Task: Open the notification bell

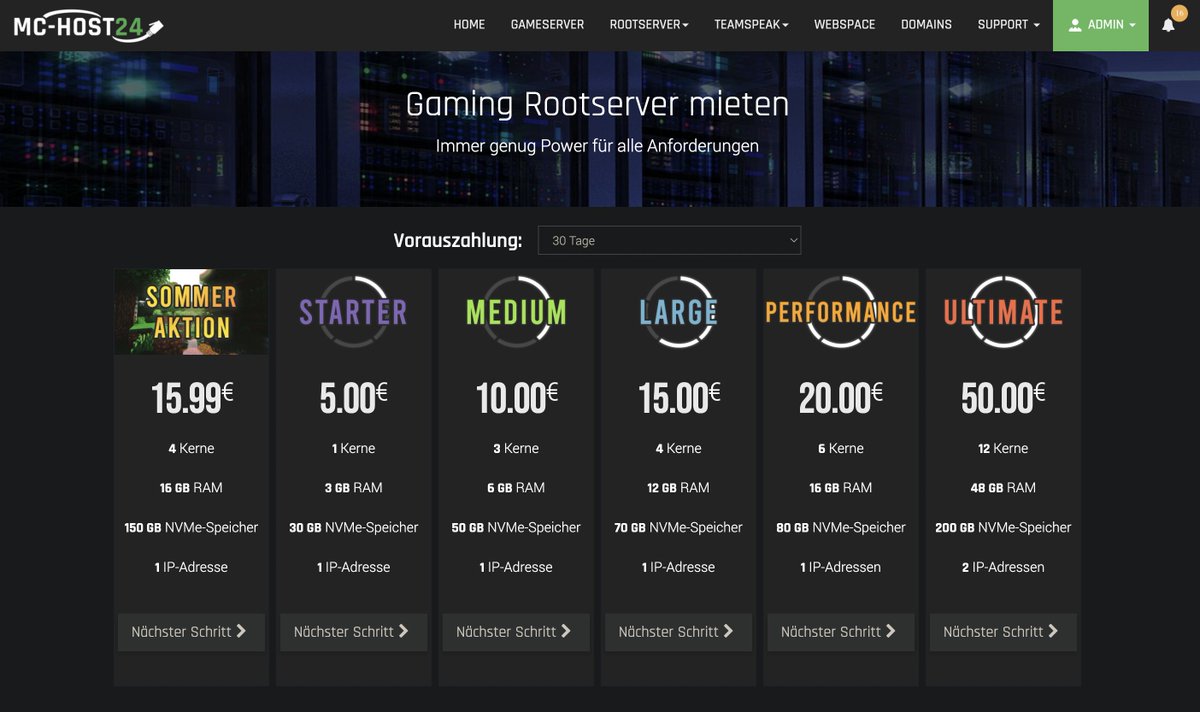Action: pyautogui.click(x=1169, y=25)
